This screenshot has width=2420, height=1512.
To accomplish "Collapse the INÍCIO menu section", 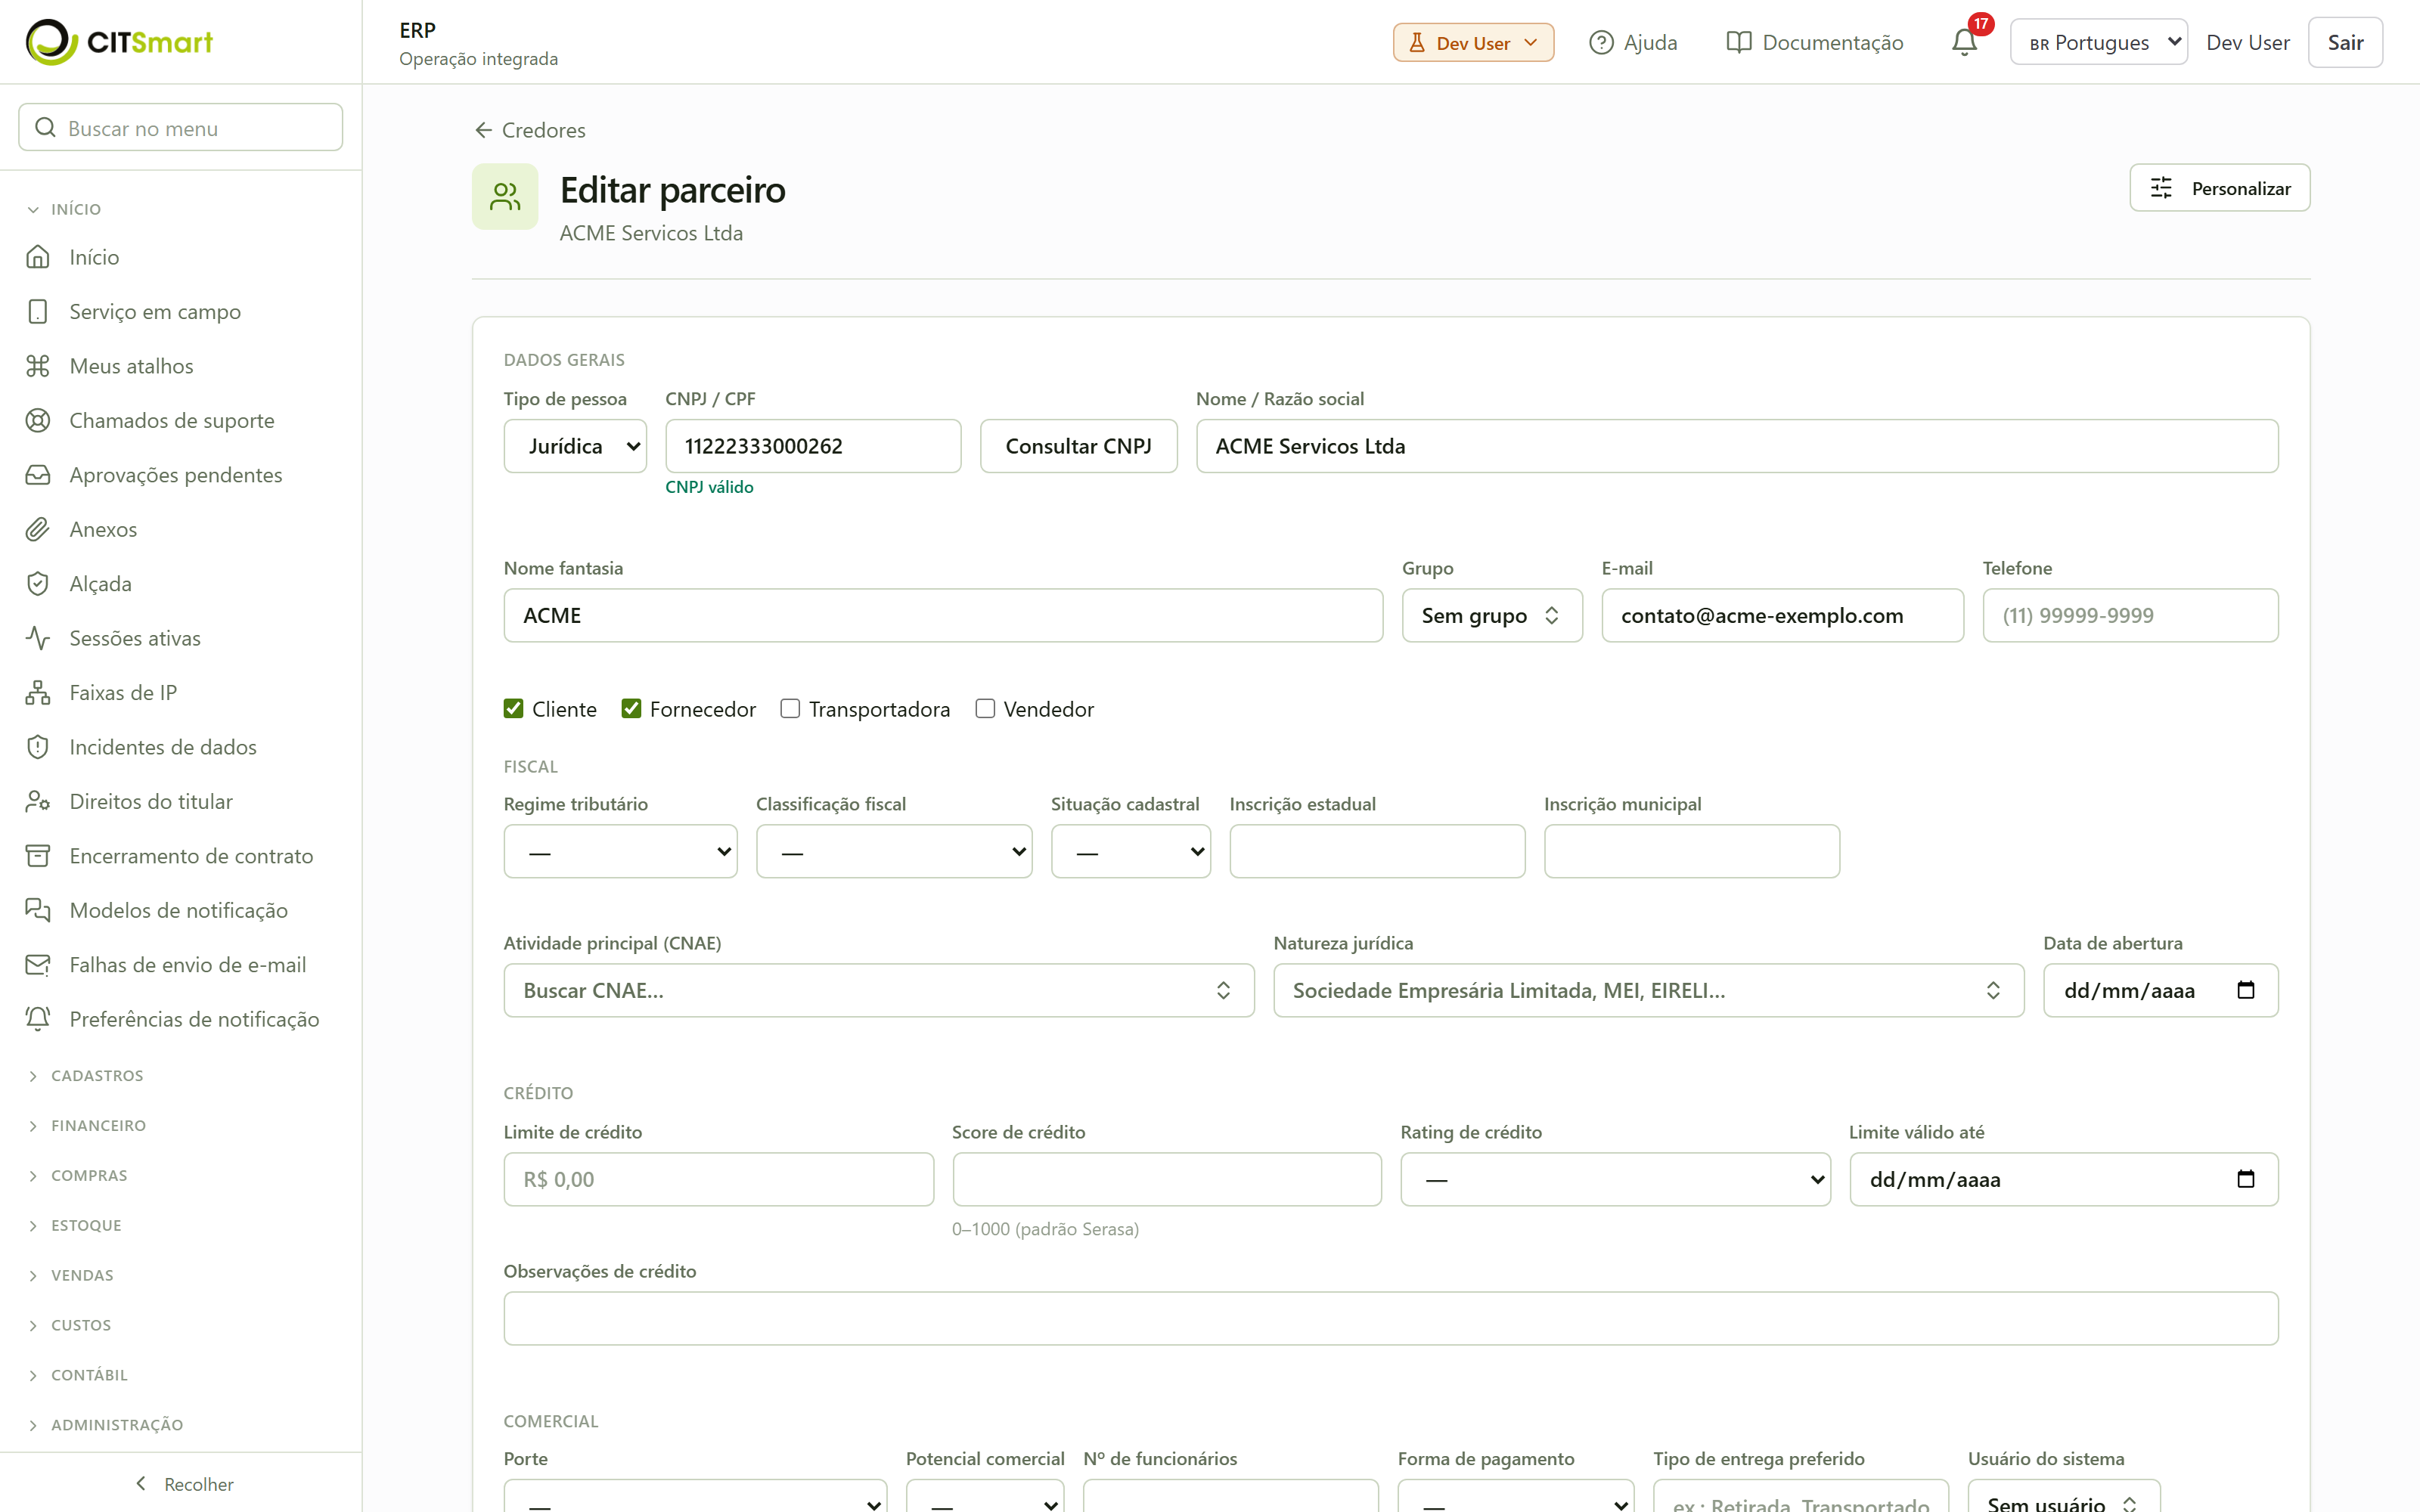I will pos(75,209).
